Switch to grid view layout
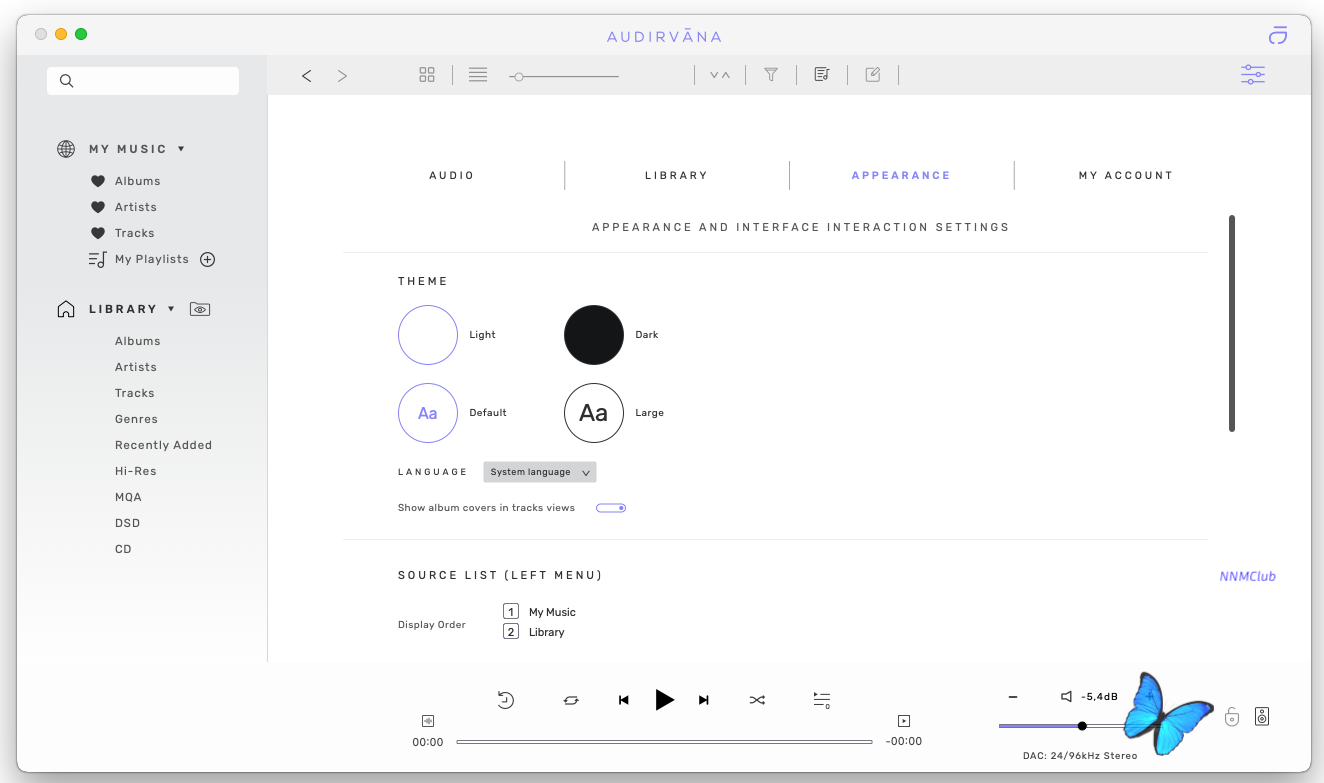Image resolution: width=1324 pixels, height=783 pixels. click(x=427, y=75)
